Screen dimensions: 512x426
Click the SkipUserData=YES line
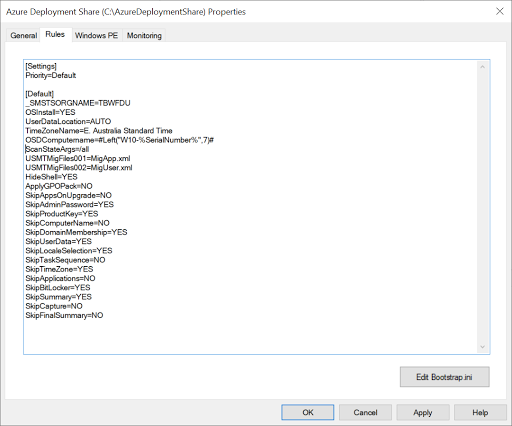[58, 241]
